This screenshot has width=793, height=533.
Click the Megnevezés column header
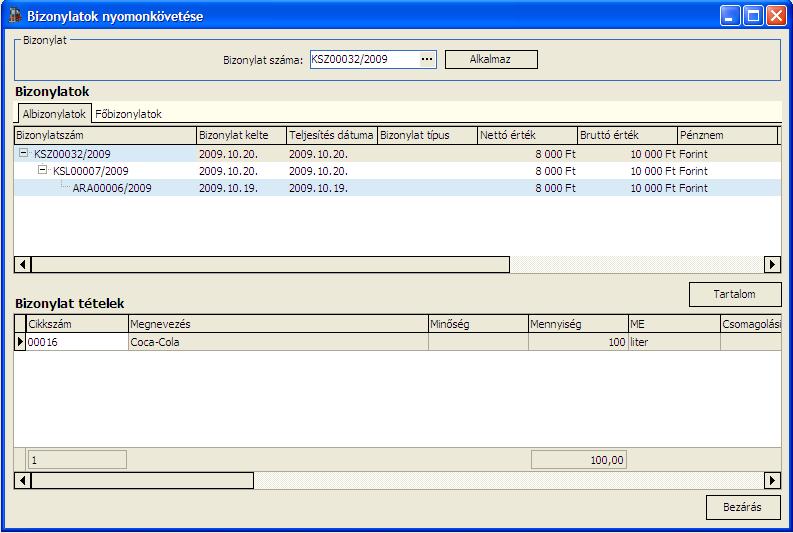click(x=278, y=324)
